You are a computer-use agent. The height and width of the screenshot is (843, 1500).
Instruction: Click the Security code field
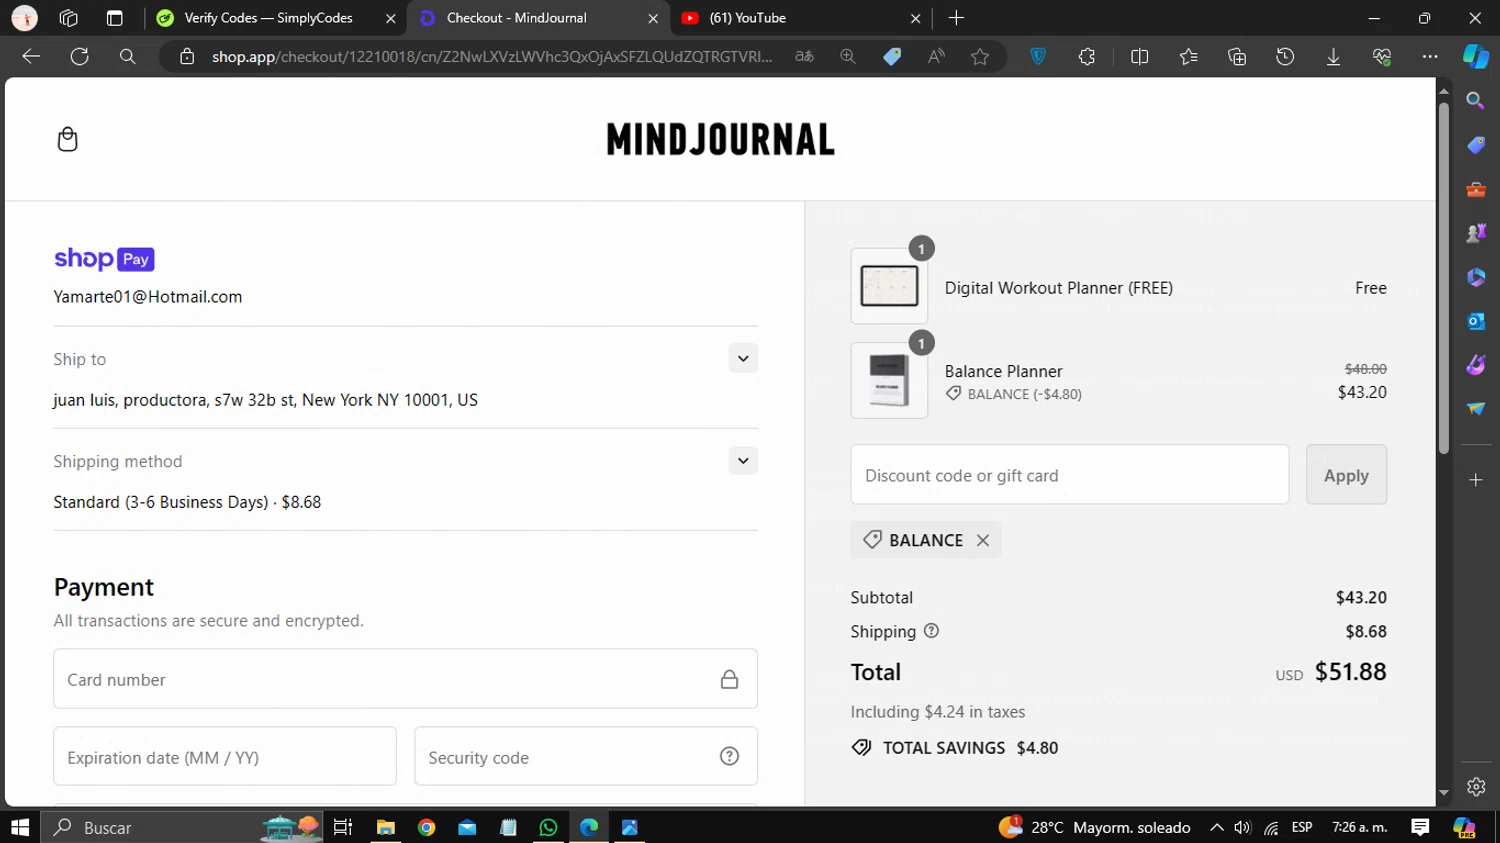pyautogui.click(x=586, y=757)
